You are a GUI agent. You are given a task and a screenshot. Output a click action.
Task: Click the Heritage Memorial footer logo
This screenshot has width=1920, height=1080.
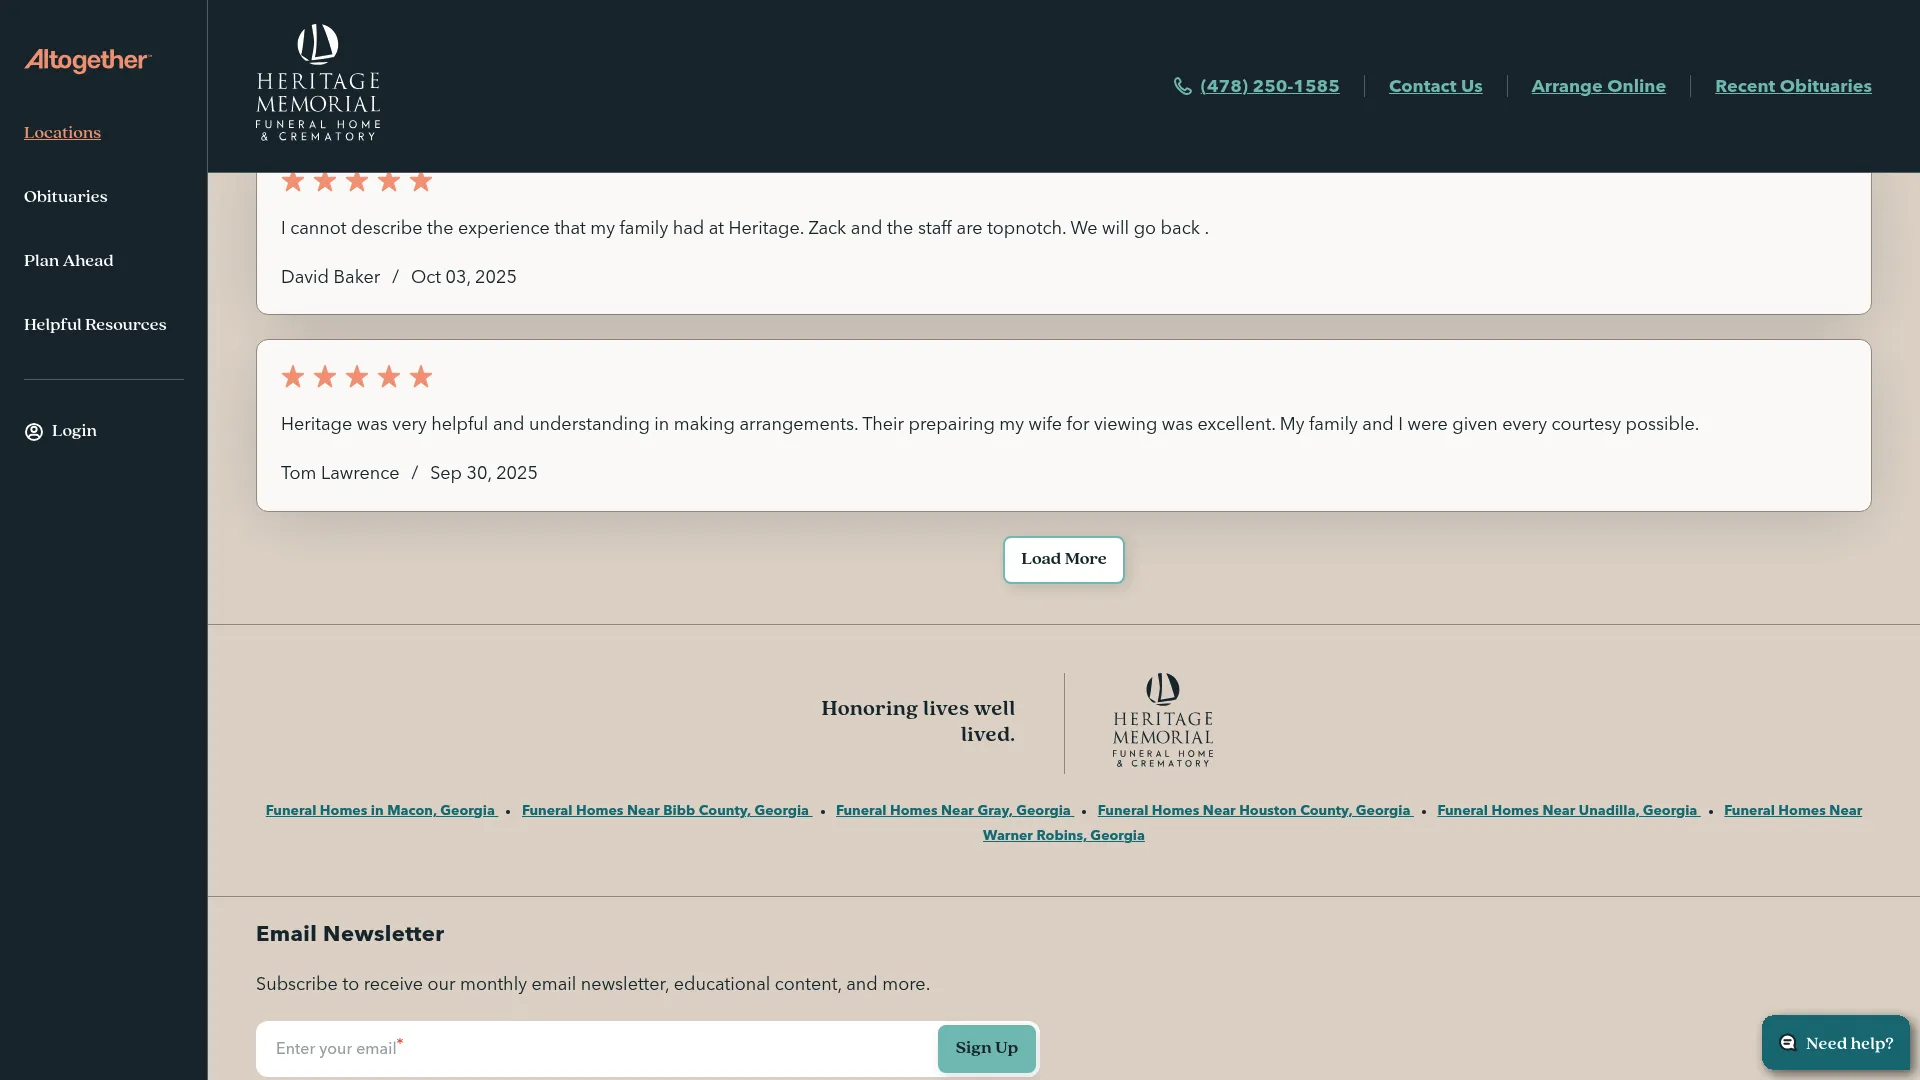1160,722
